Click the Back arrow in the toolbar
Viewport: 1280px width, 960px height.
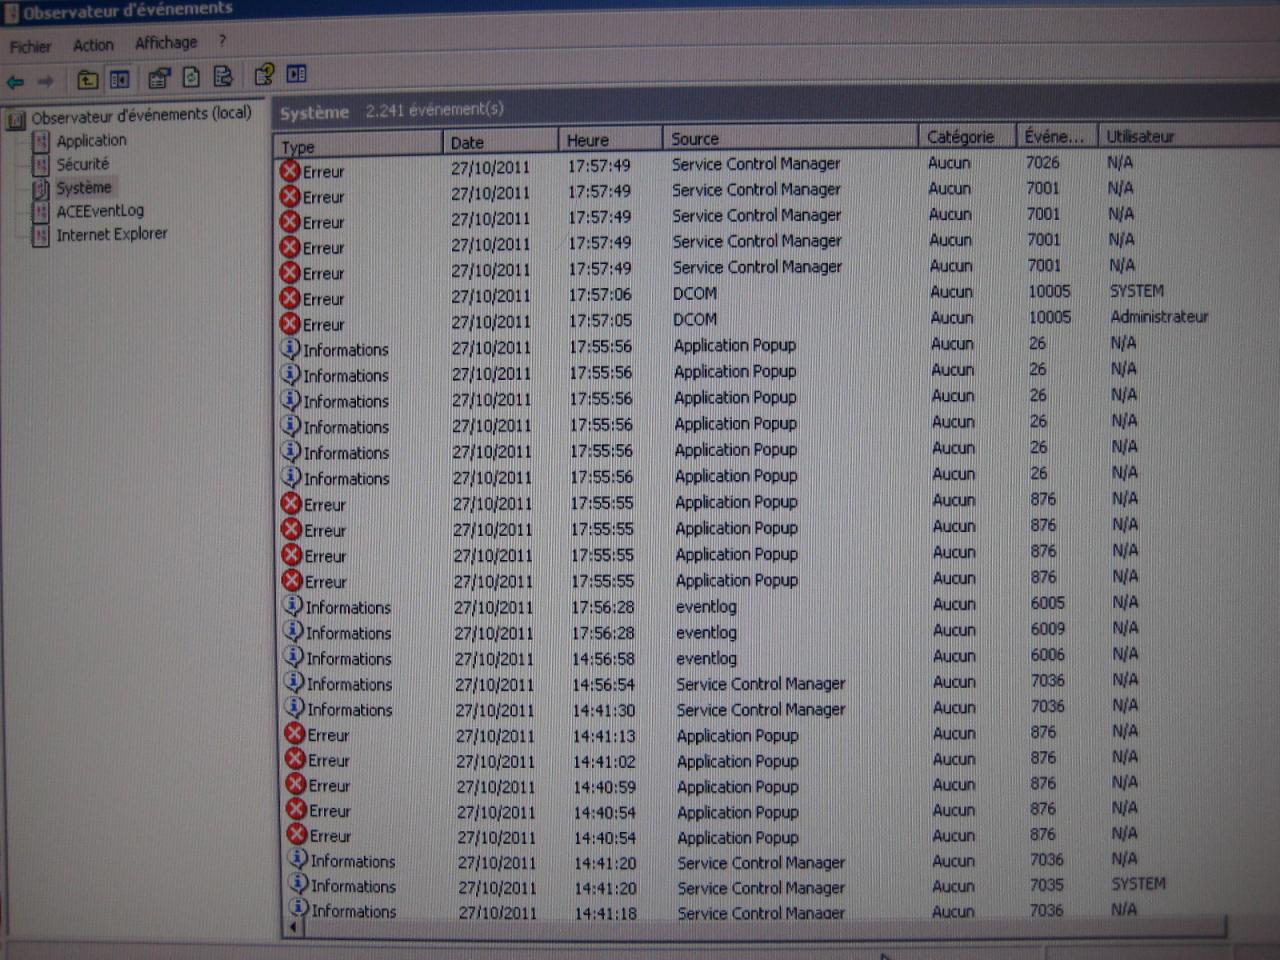click(x=16, y=81)
